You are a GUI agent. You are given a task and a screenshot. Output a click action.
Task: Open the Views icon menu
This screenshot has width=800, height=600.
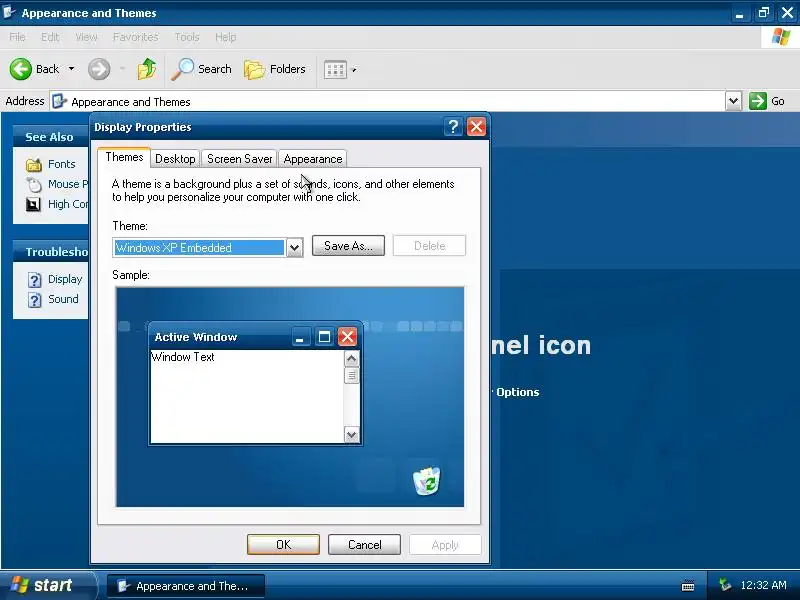[335, 70]
